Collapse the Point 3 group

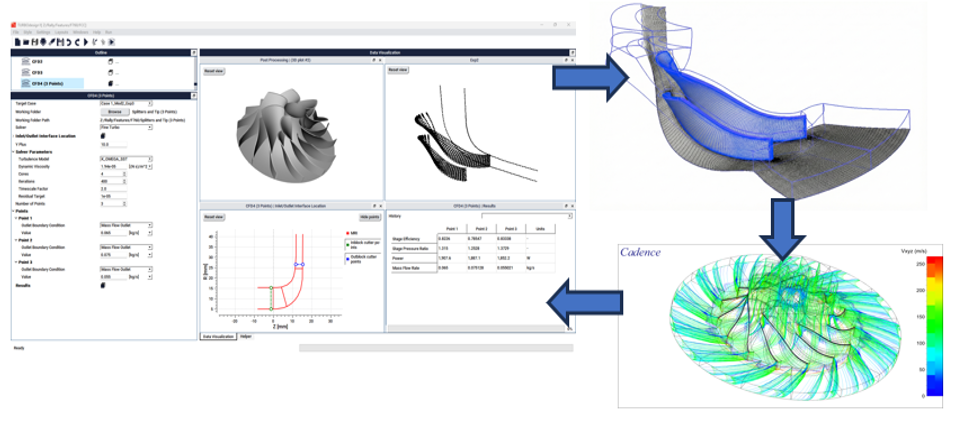click(x=16, y=261)
